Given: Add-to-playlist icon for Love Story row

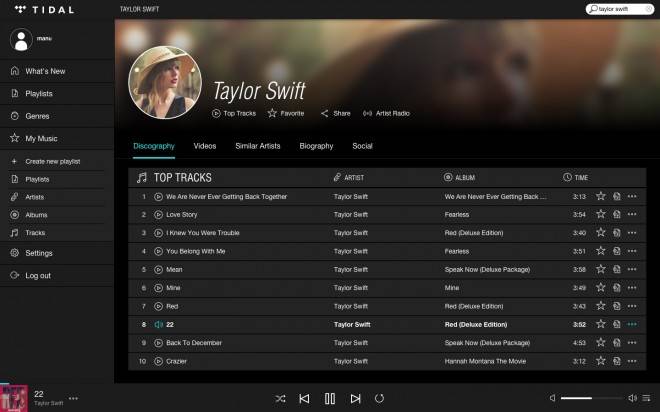Looking at the screenshot, I should 617,214.
